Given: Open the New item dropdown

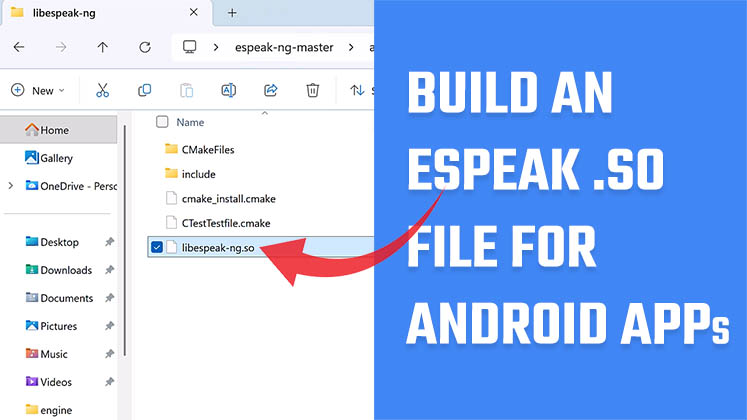Looking at the screenshot, I should click(x=37, y=90).
